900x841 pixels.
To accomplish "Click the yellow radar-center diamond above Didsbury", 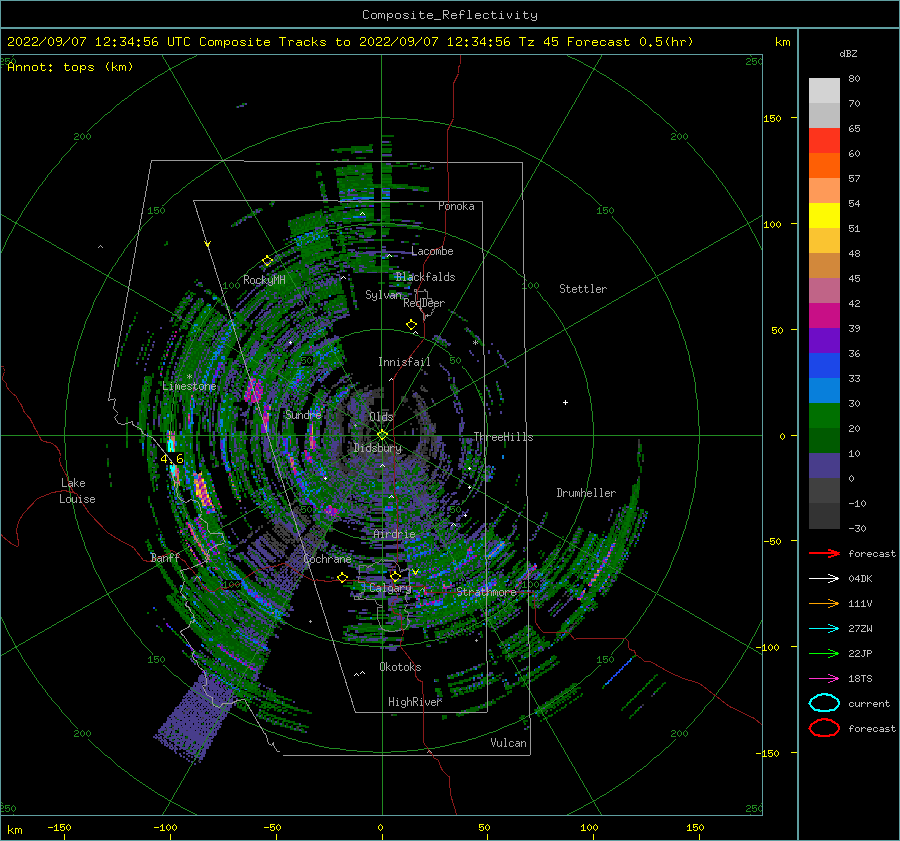I will (382, 435).
